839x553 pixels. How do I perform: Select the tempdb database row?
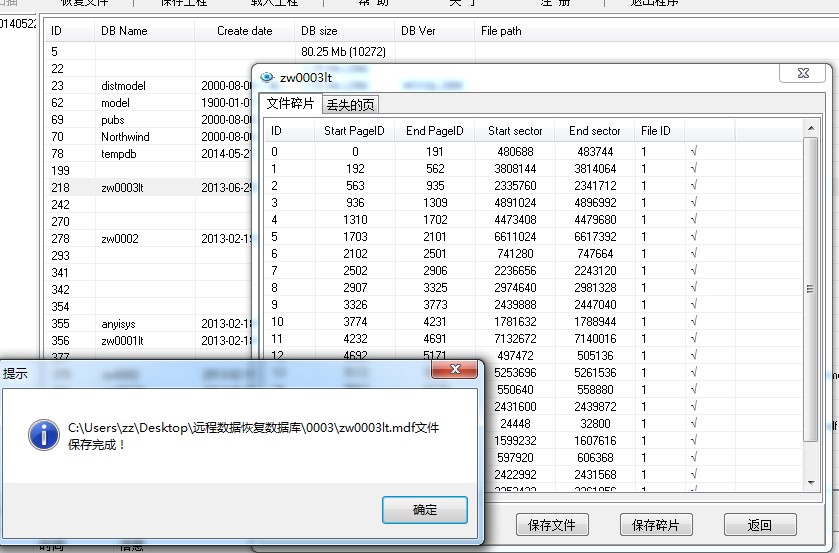(149, 154)
